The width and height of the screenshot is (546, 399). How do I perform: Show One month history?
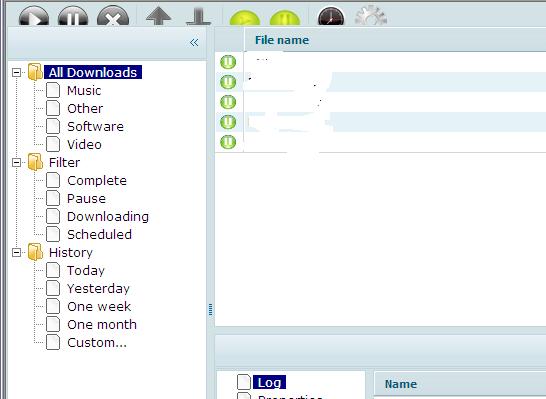click(x=102, y=324)
